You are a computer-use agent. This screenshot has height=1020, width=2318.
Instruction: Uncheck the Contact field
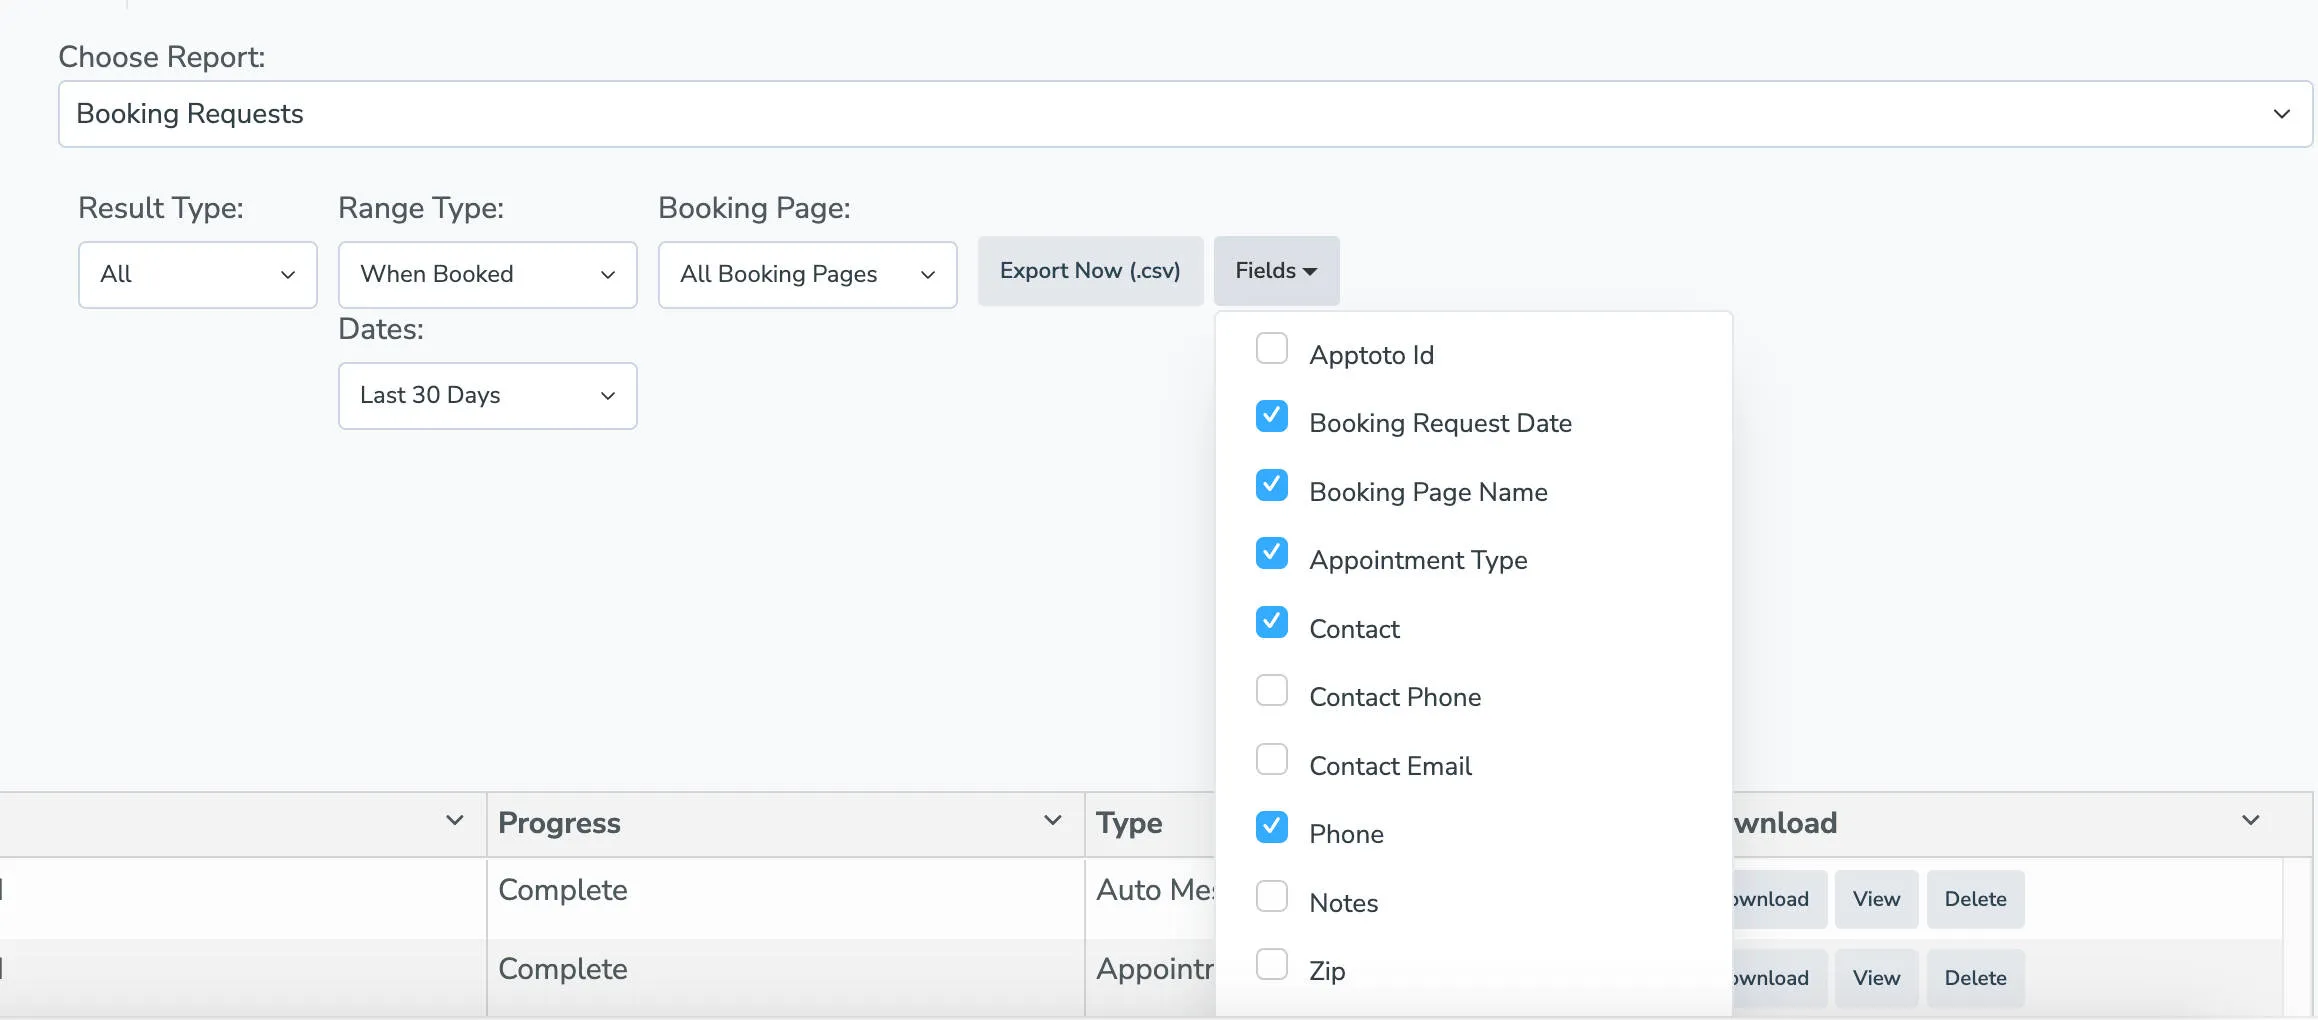tap(1271, 621)
